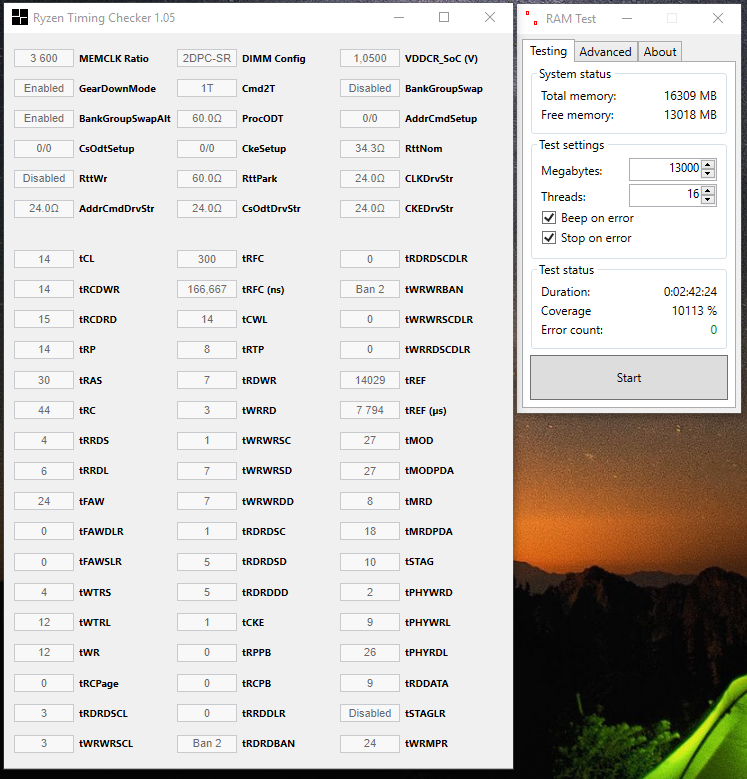Click the tPHYRDL value 26
This screenshot has width=747, height=779.
pos(370,652)
